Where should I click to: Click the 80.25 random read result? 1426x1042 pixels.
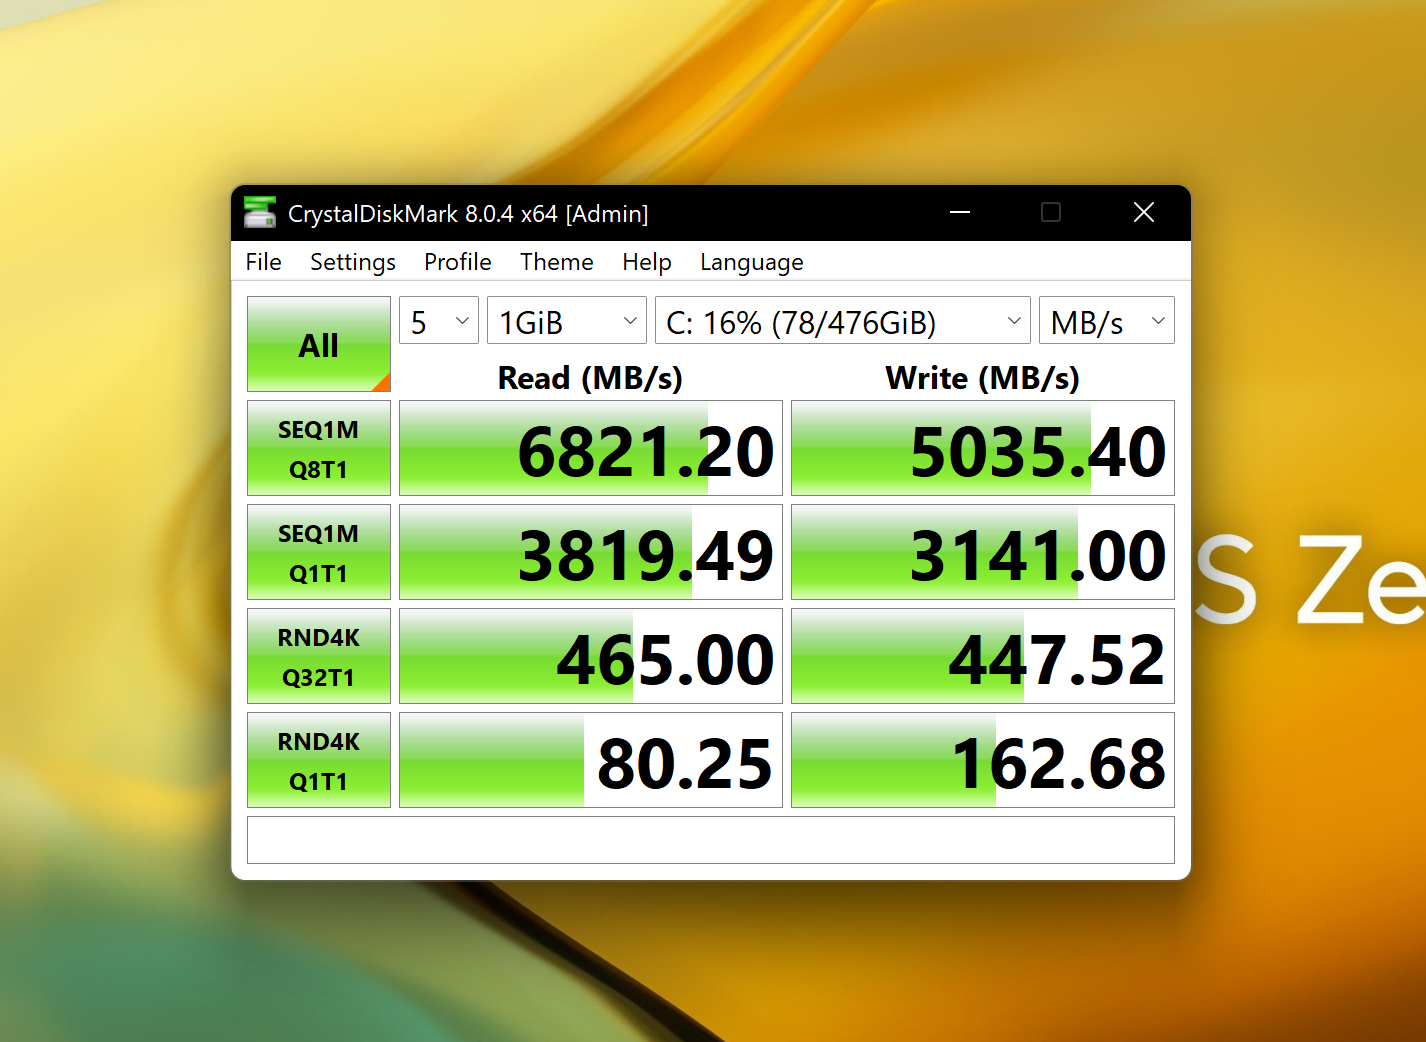(x=591, y=760)
